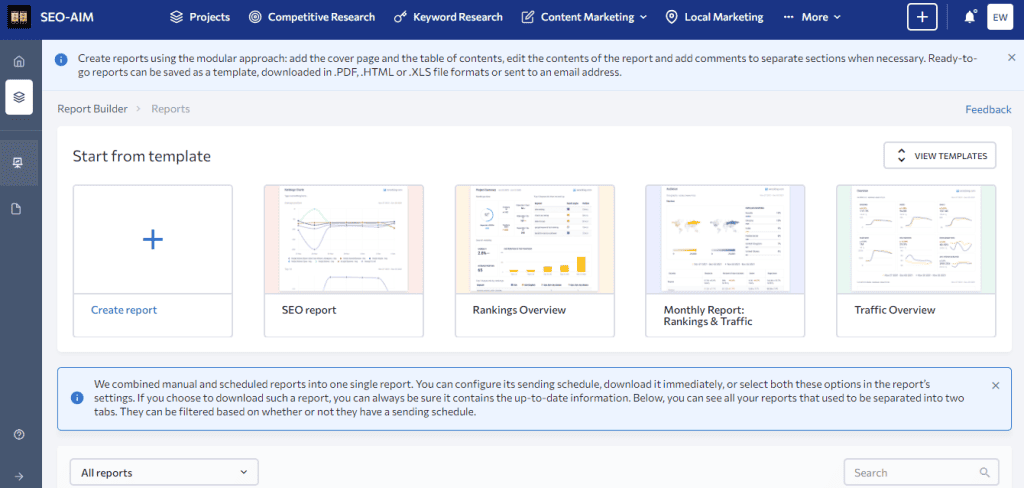Open the EW user profile menu
The image size is (1024, 488).
pyautogui.click(x=1000, y=17)
